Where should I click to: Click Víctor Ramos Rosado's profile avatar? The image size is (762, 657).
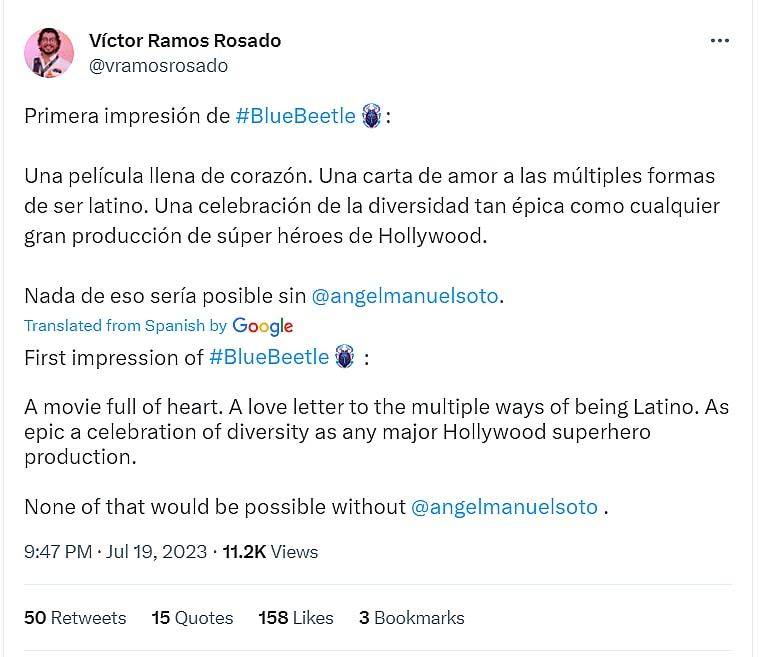[49, 53]
